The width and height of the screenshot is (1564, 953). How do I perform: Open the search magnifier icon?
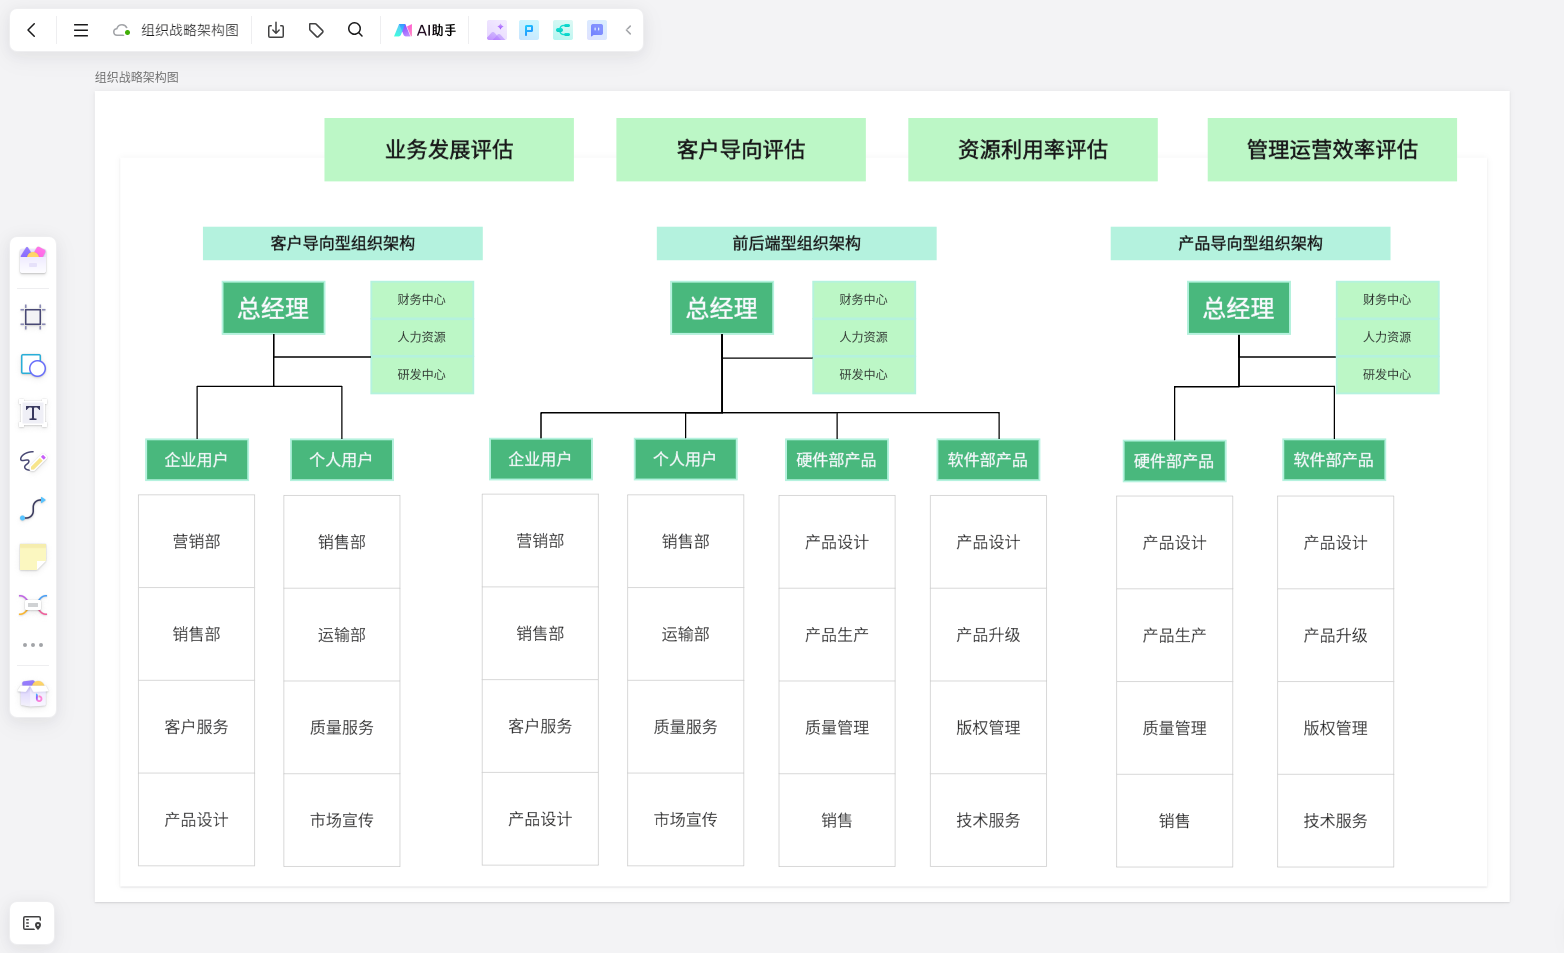click(x=355, y=30)
